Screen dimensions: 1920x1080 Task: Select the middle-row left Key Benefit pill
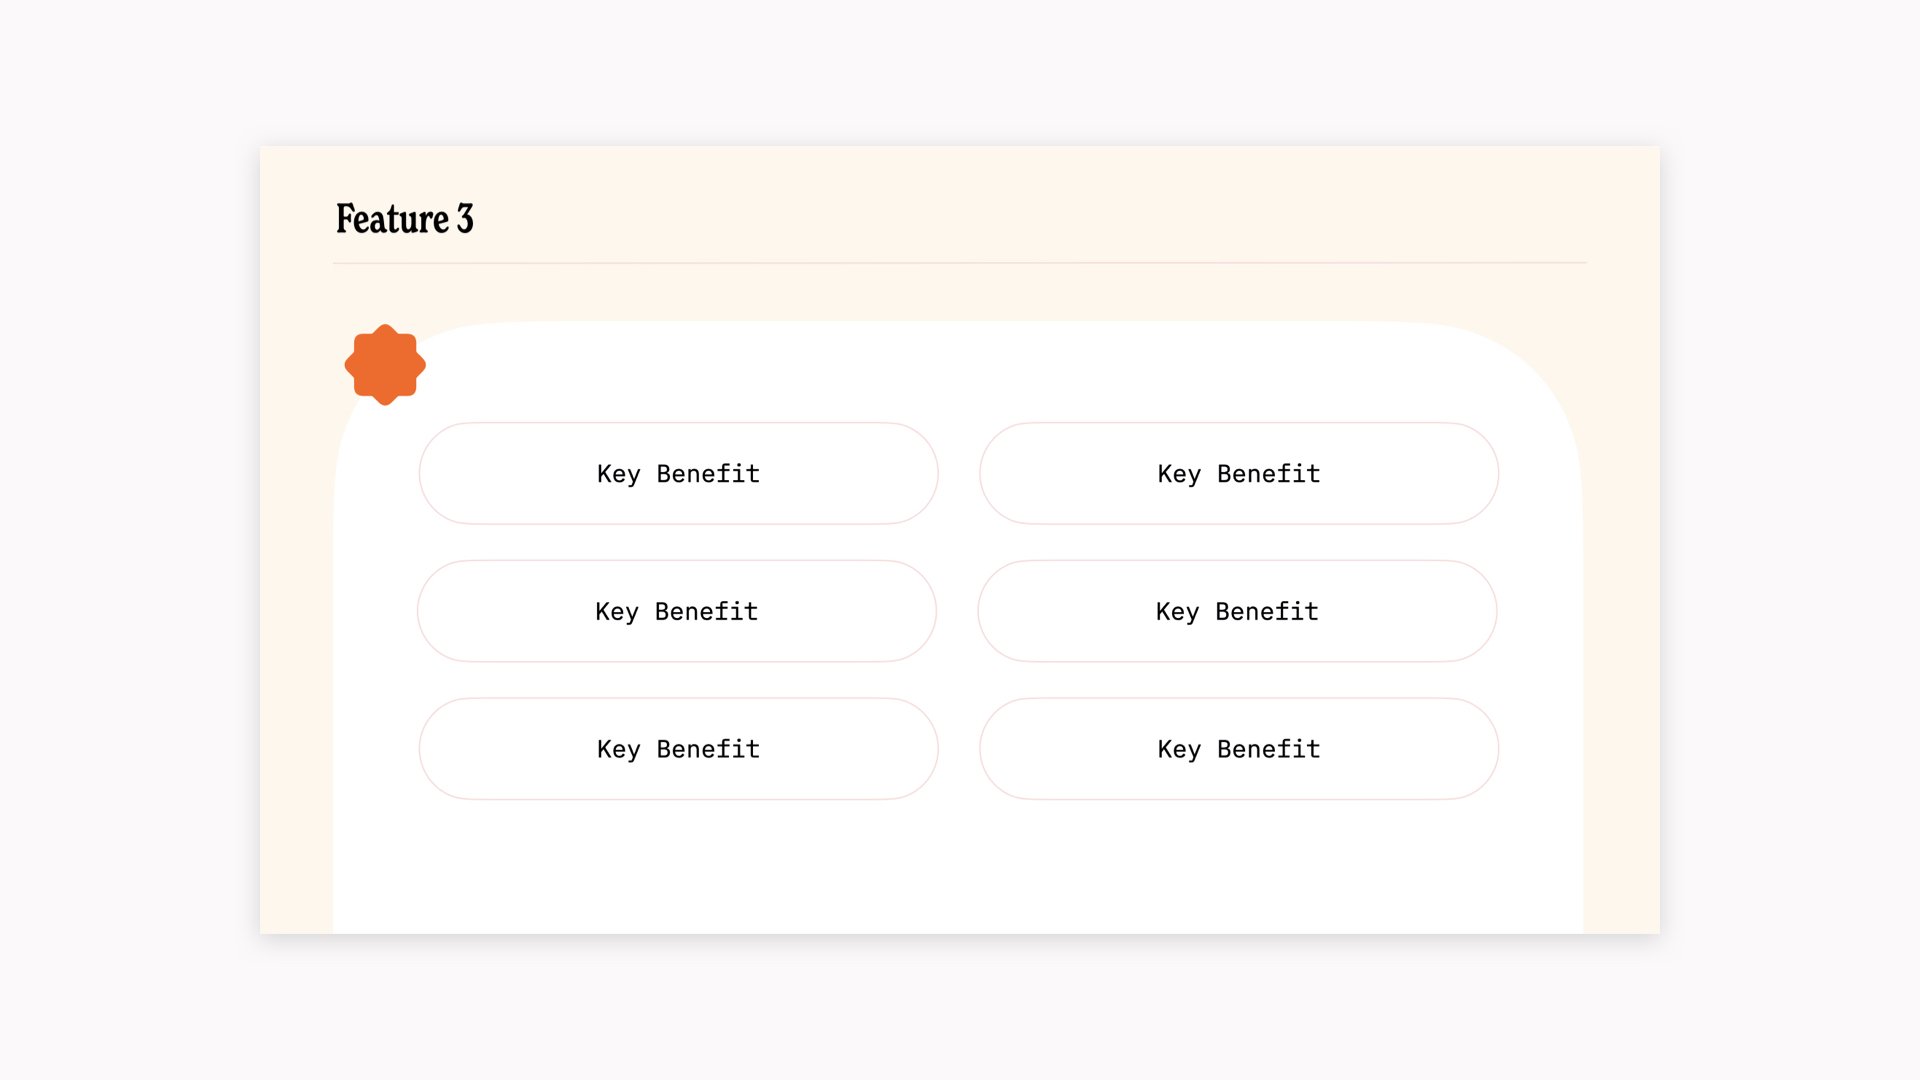[677, 611]
